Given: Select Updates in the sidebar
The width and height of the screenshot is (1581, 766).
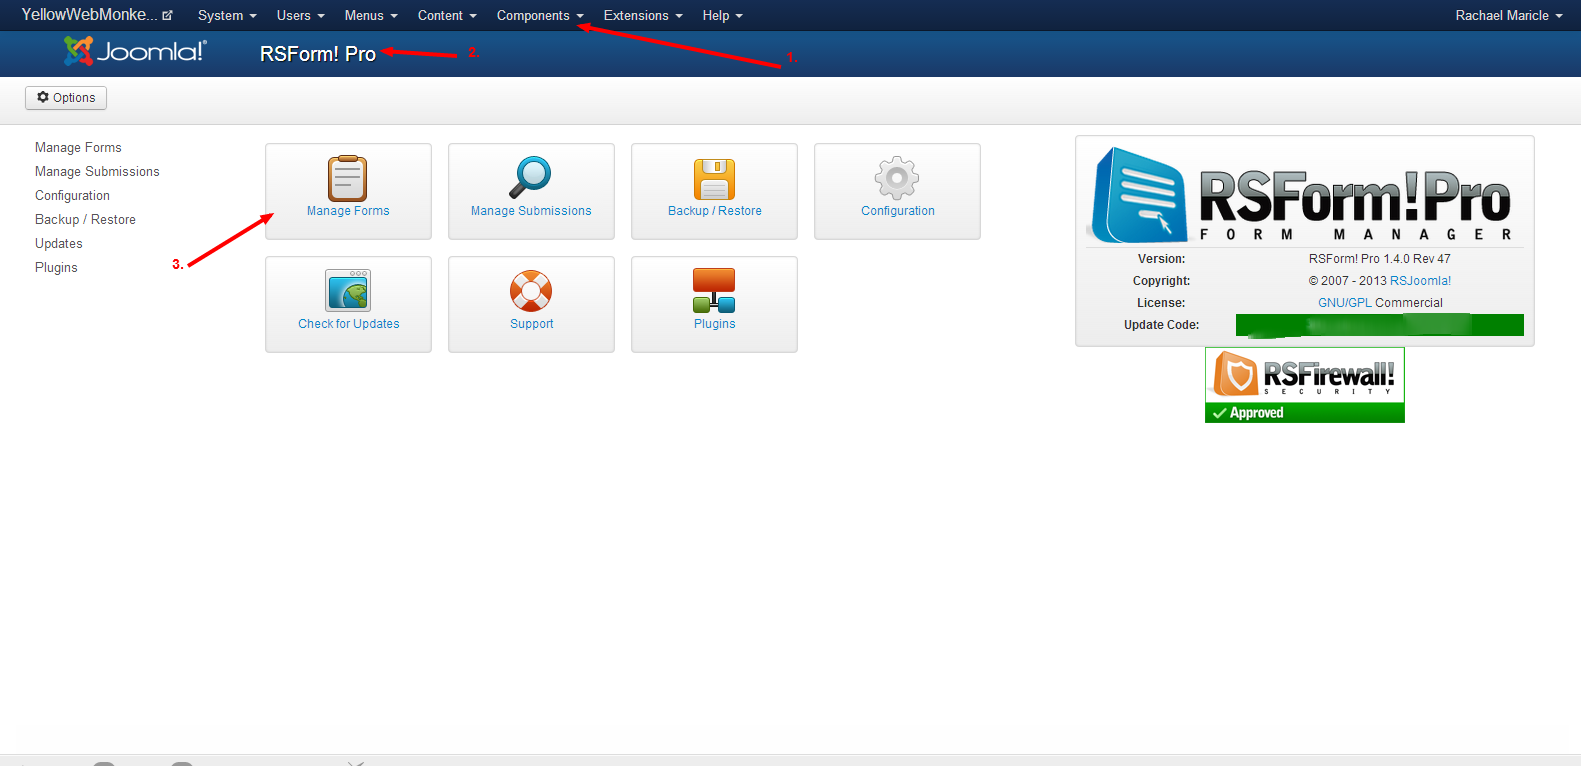Looking at the screenshot, I should [59, 243].
